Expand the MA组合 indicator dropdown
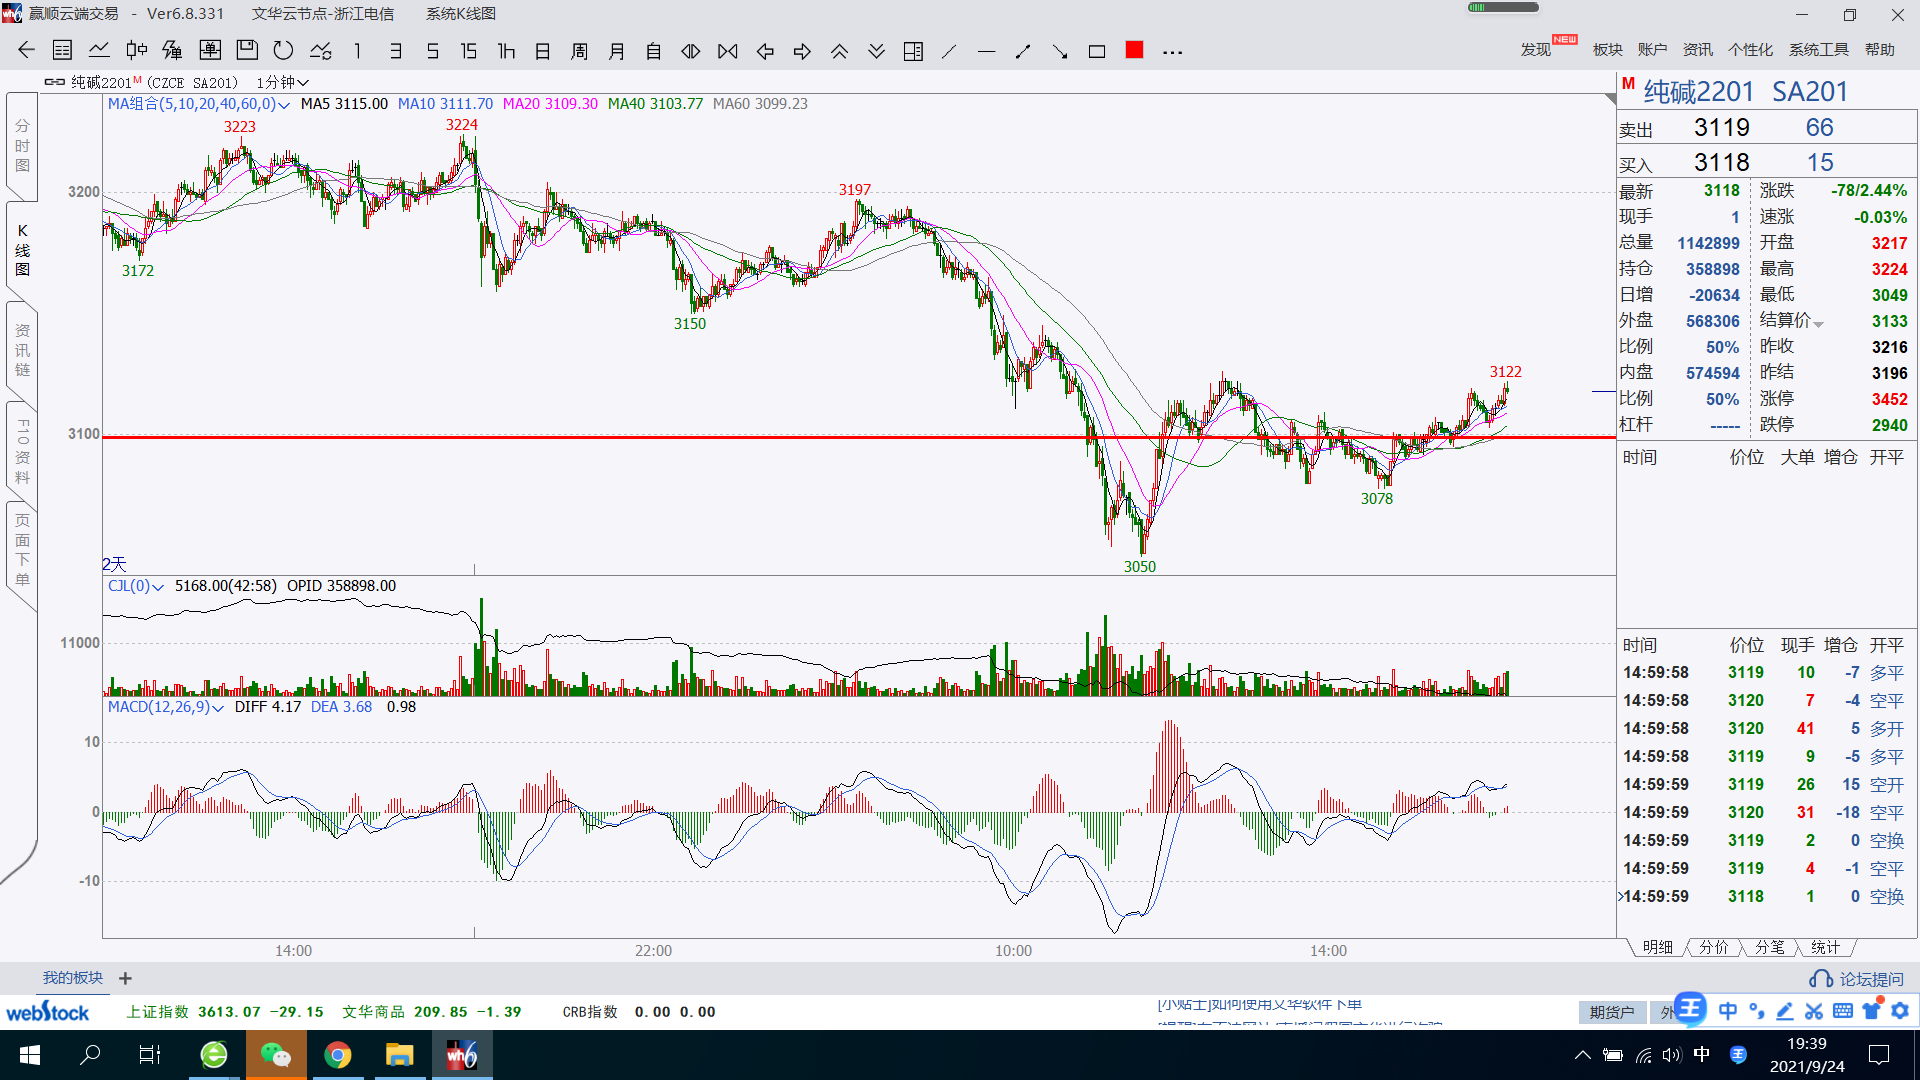Image resolution: width=1920 pixels, height=1080 pixels. [x=284, y=105]
